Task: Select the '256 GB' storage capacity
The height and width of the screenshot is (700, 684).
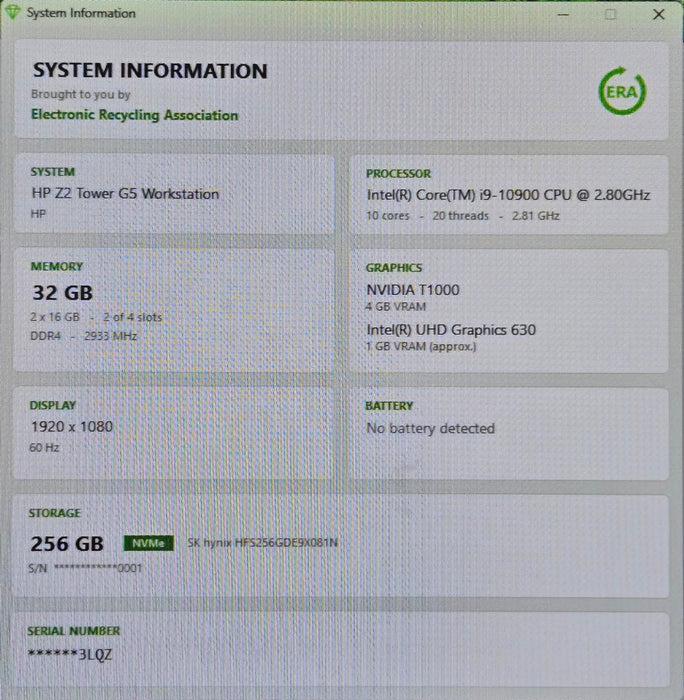Action: [x=67, y=544]
